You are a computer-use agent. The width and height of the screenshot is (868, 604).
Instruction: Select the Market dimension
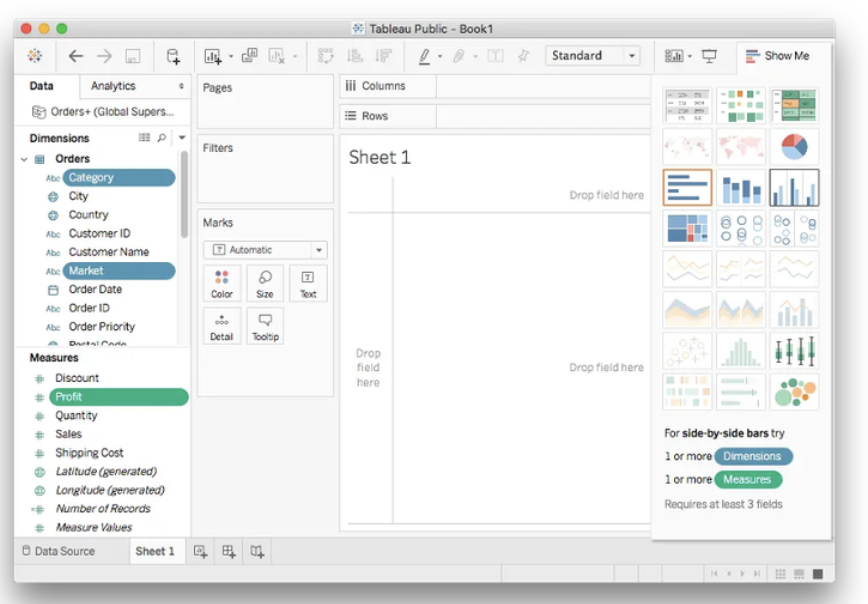click(119, 271)
